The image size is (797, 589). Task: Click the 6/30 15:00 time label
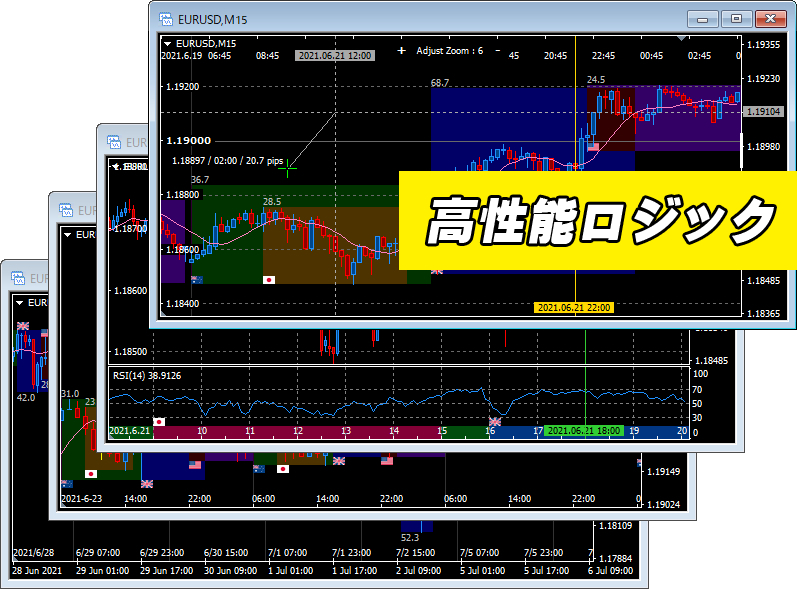coord(226,553)
